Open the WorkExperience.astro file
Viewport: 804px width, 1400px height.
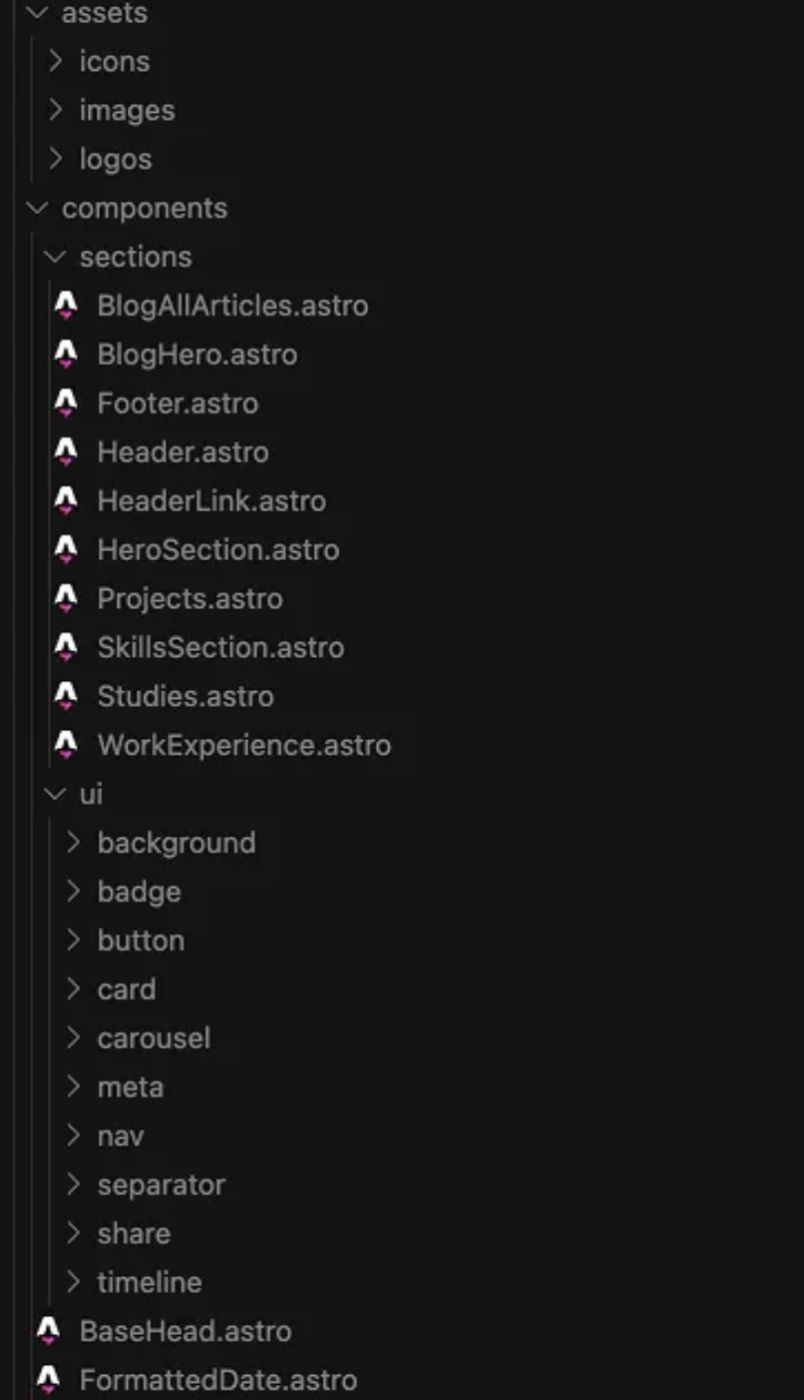[x=244, y=746]
